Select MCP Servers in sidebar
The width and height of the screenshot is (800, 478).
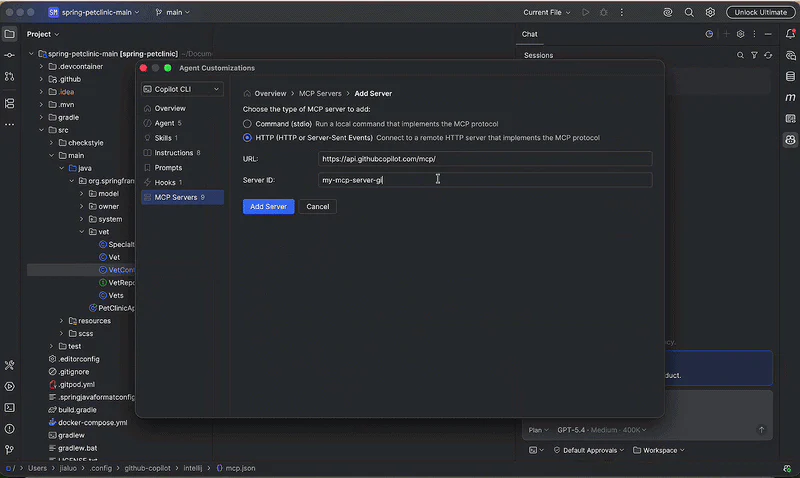[x=182, y=197]
